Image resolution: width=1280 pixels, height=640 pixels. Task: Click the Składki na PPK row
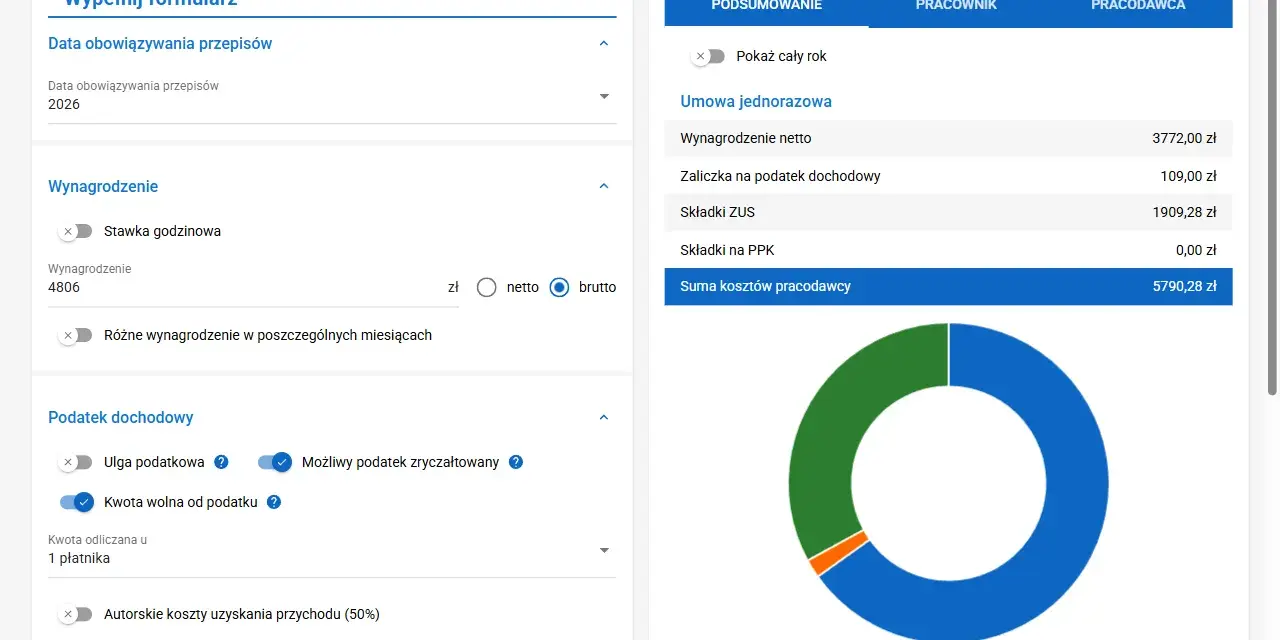point(948,250)
